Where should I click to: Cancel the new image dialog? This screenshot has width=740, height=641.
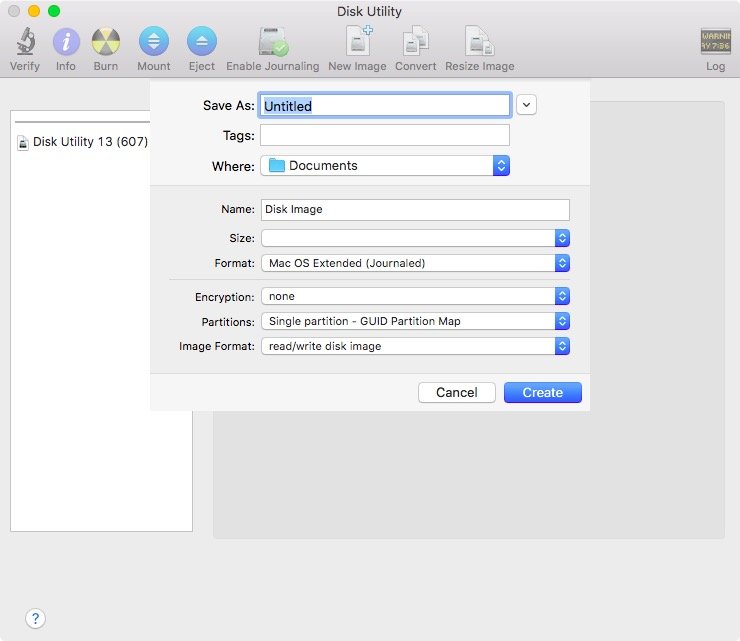(456, 392)
